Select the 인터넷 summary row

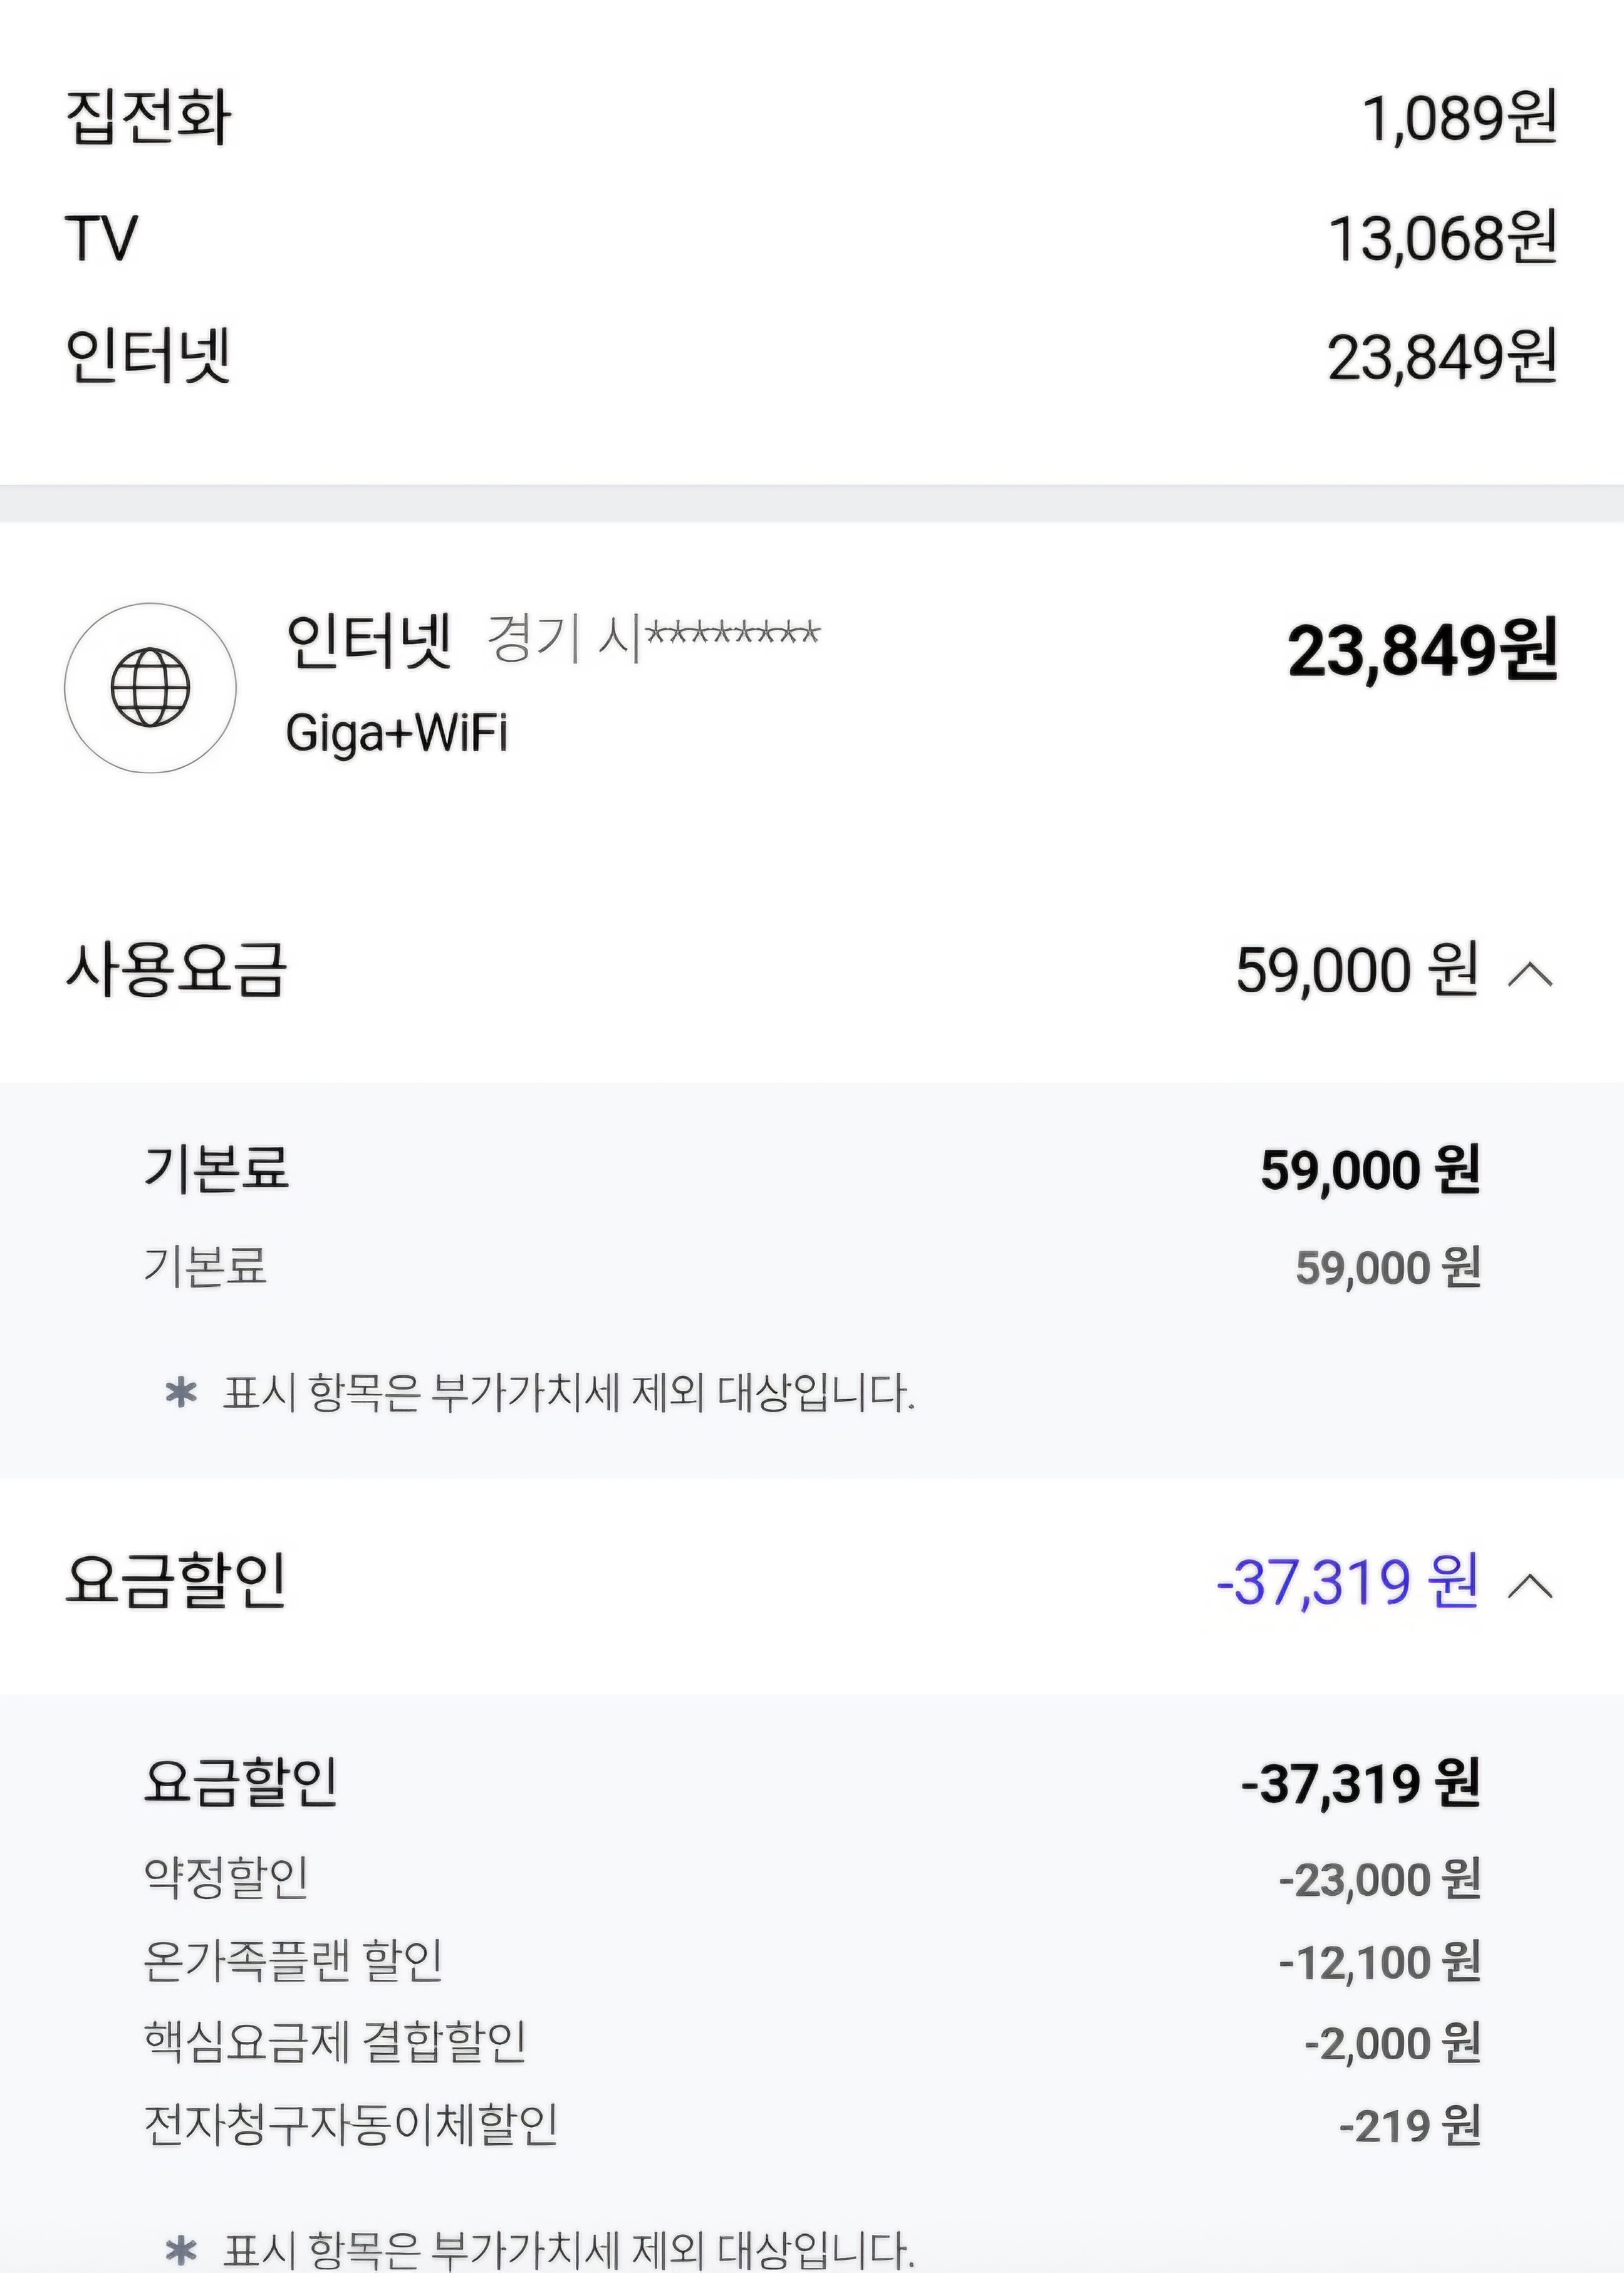pos(811,357)
